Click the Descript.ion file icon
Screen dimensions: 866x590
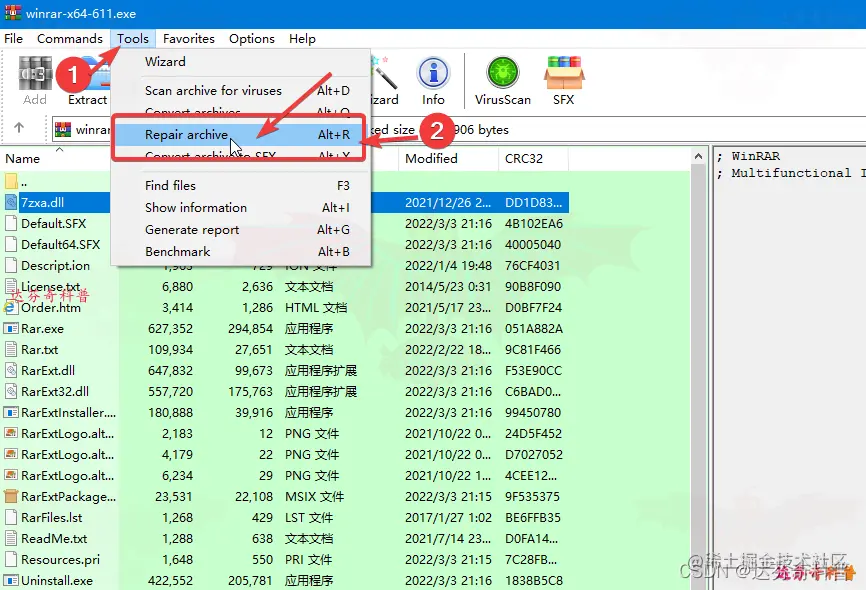pyautogui.click(x=11, y=265)
